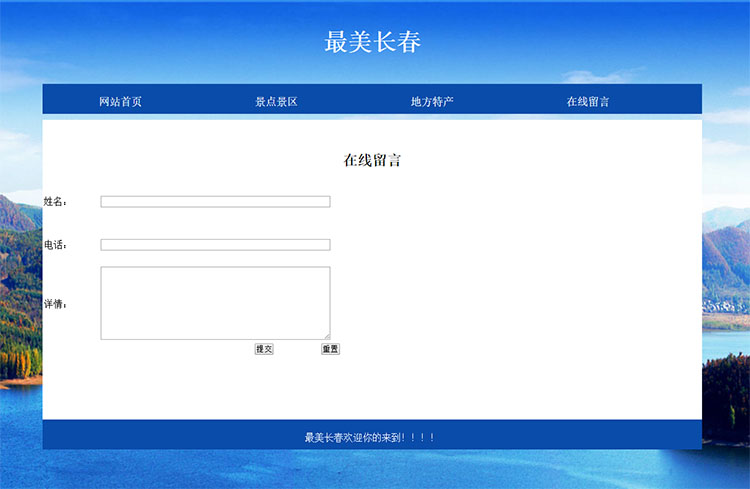This screenshot has width=750, height=489.
Task: Click 在线留言 in the navigation bar
Action: (588, 101)
